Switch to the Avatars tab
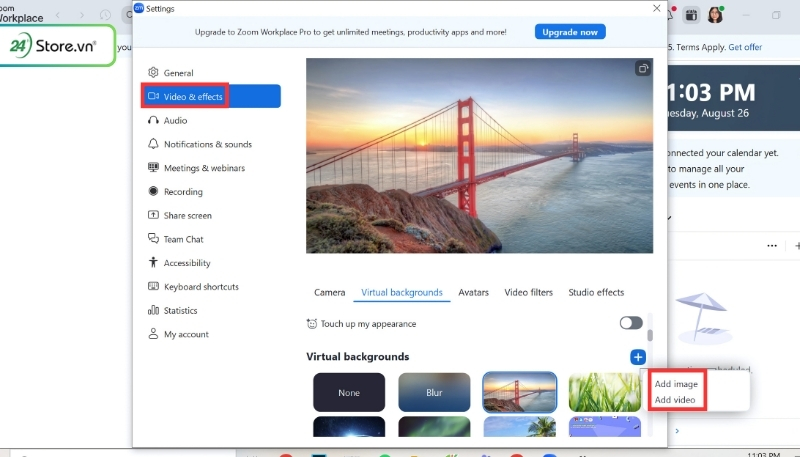The width and height of the screenshot is (800, 457). click(473, 293)
